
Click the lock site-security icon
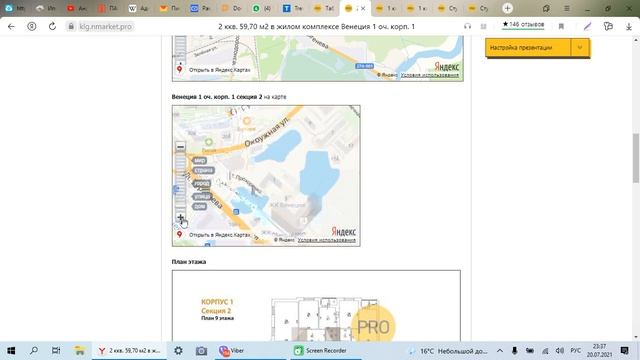coord(71,27)
